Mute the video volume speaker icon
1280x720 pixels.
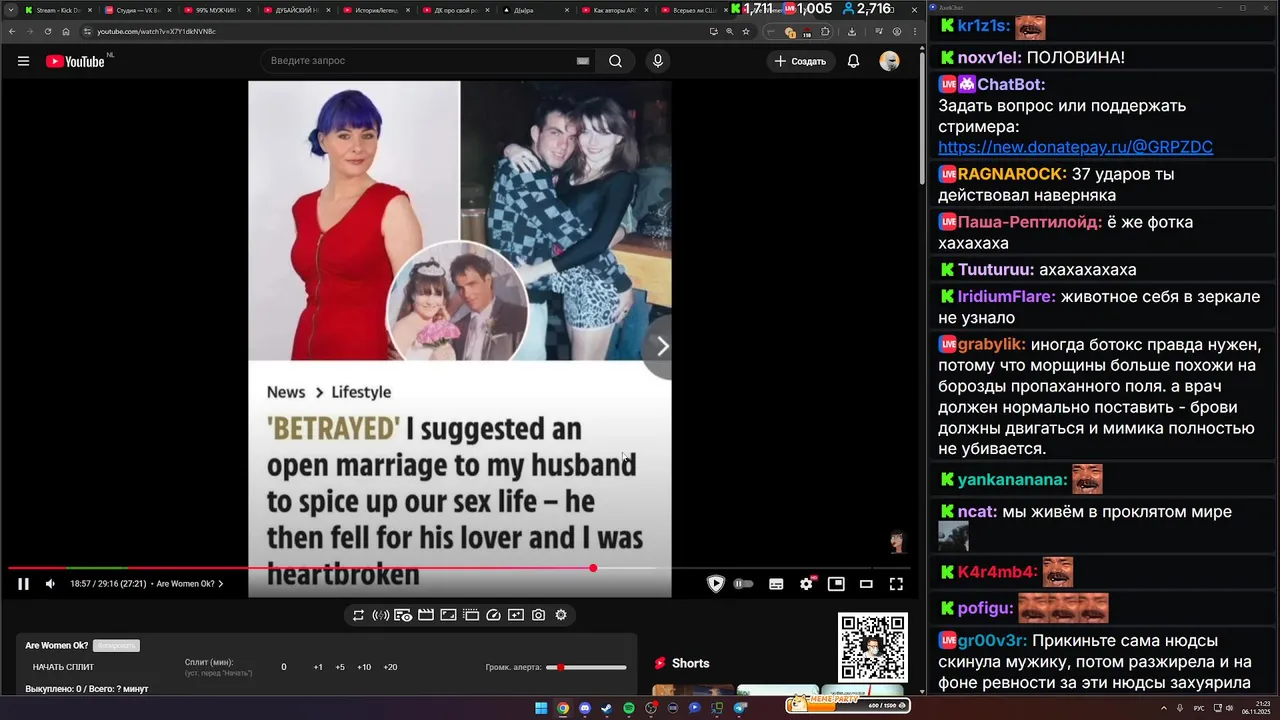[50, 584]
